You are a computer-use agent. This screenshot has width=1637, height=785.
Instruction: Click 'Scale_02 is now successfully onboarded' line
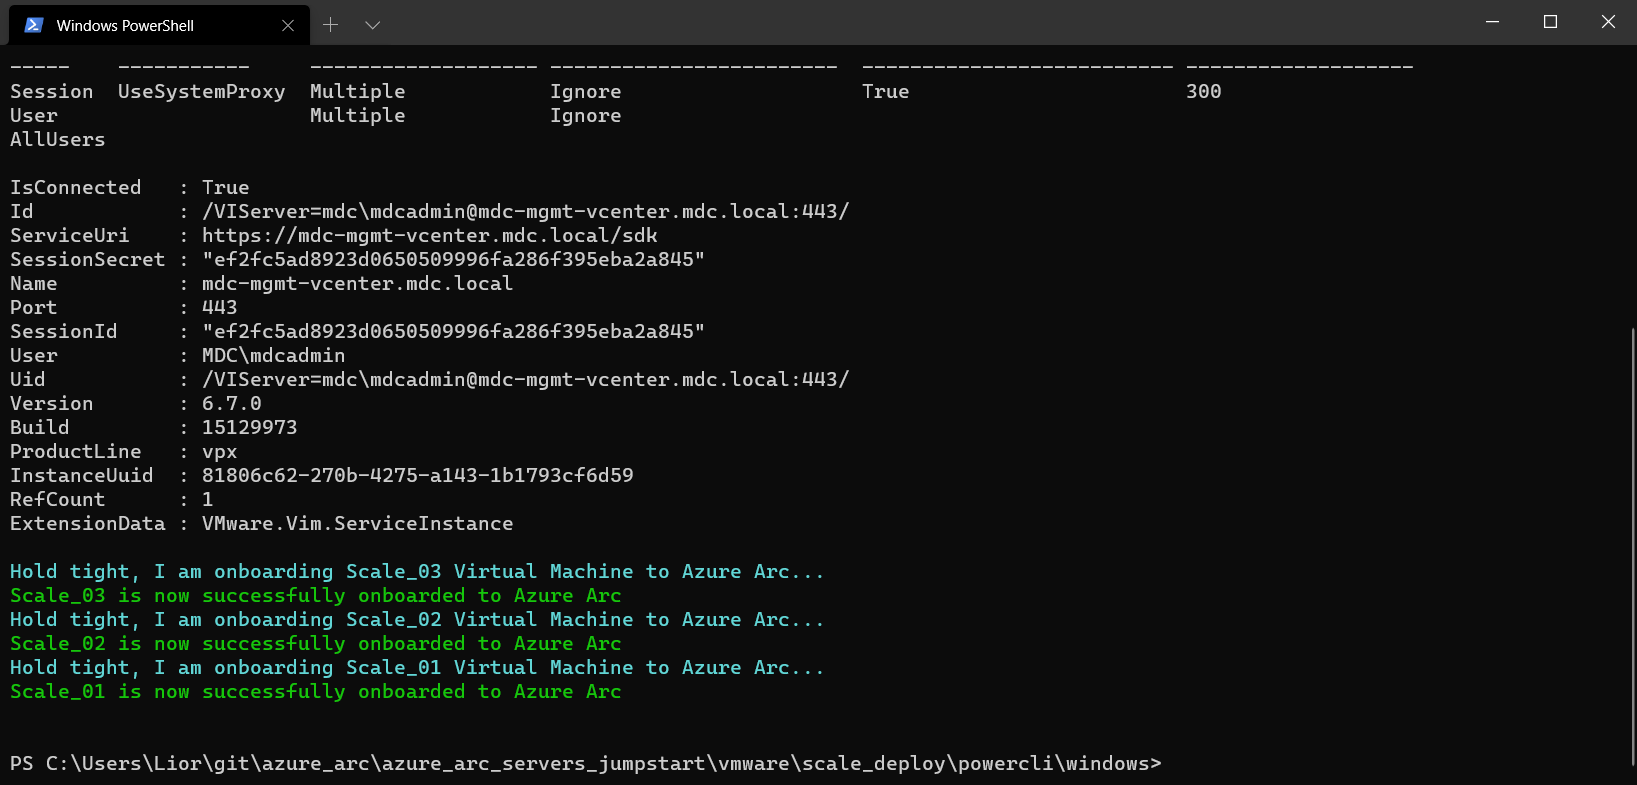316,644
